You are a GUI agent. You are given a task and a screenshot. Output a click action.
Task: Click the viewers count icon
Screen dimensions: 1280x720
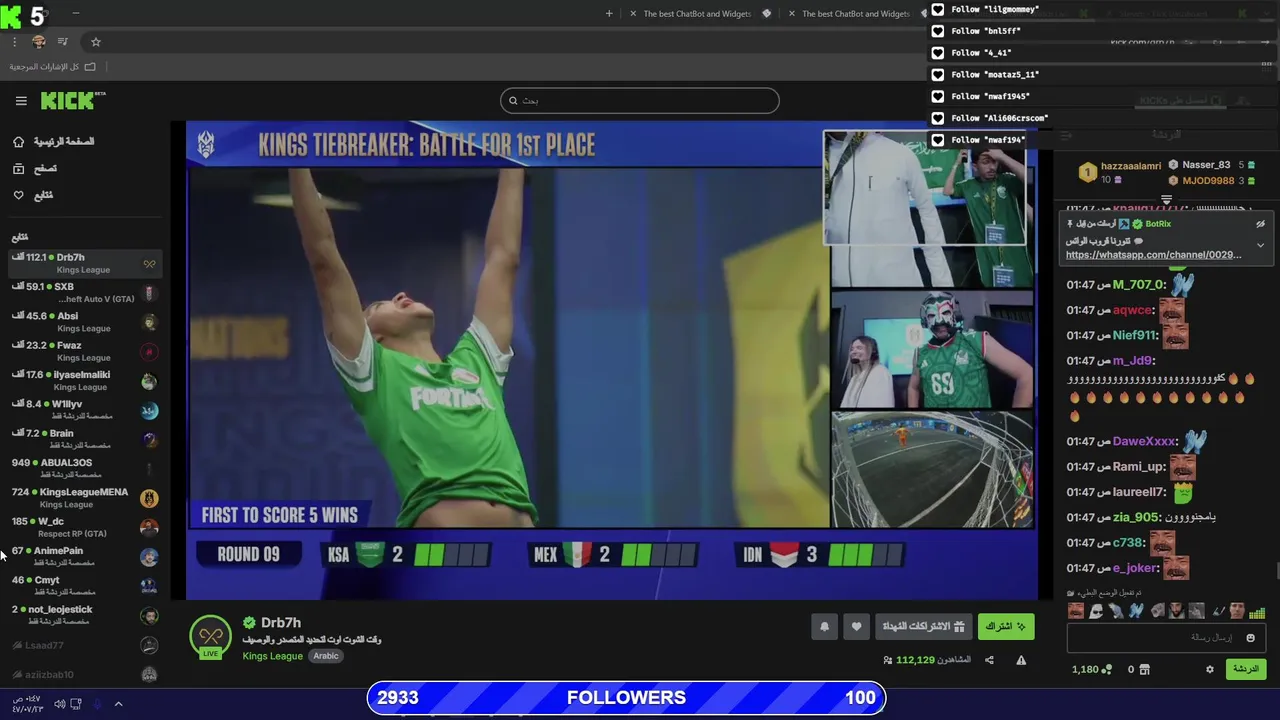click(x=888, y=660)
